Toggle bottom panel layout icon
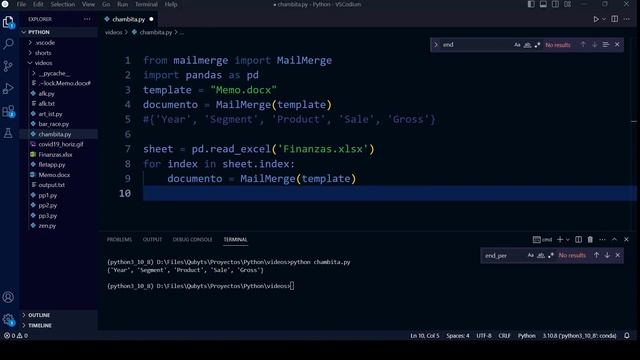The image size is (640, 360). point(543,4)
